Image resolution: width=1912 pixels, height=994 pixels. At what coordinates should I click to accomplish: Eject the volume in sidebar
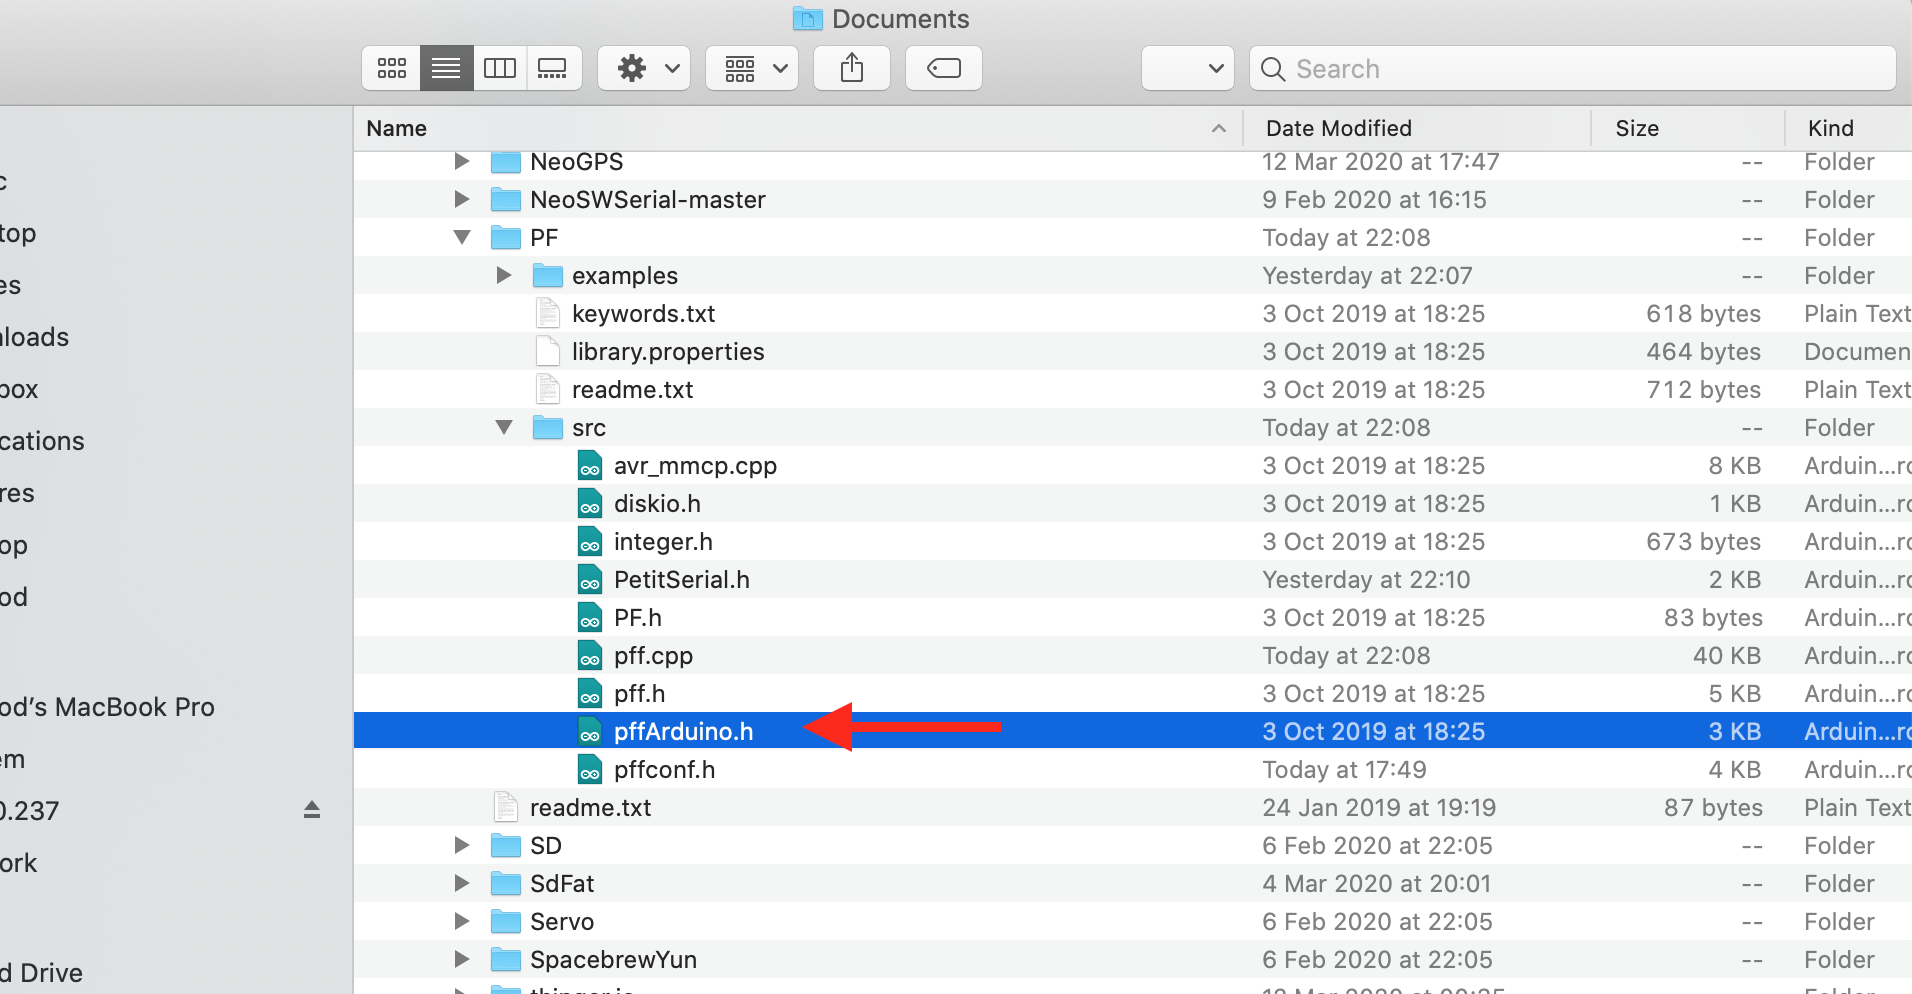pos(312,810)
